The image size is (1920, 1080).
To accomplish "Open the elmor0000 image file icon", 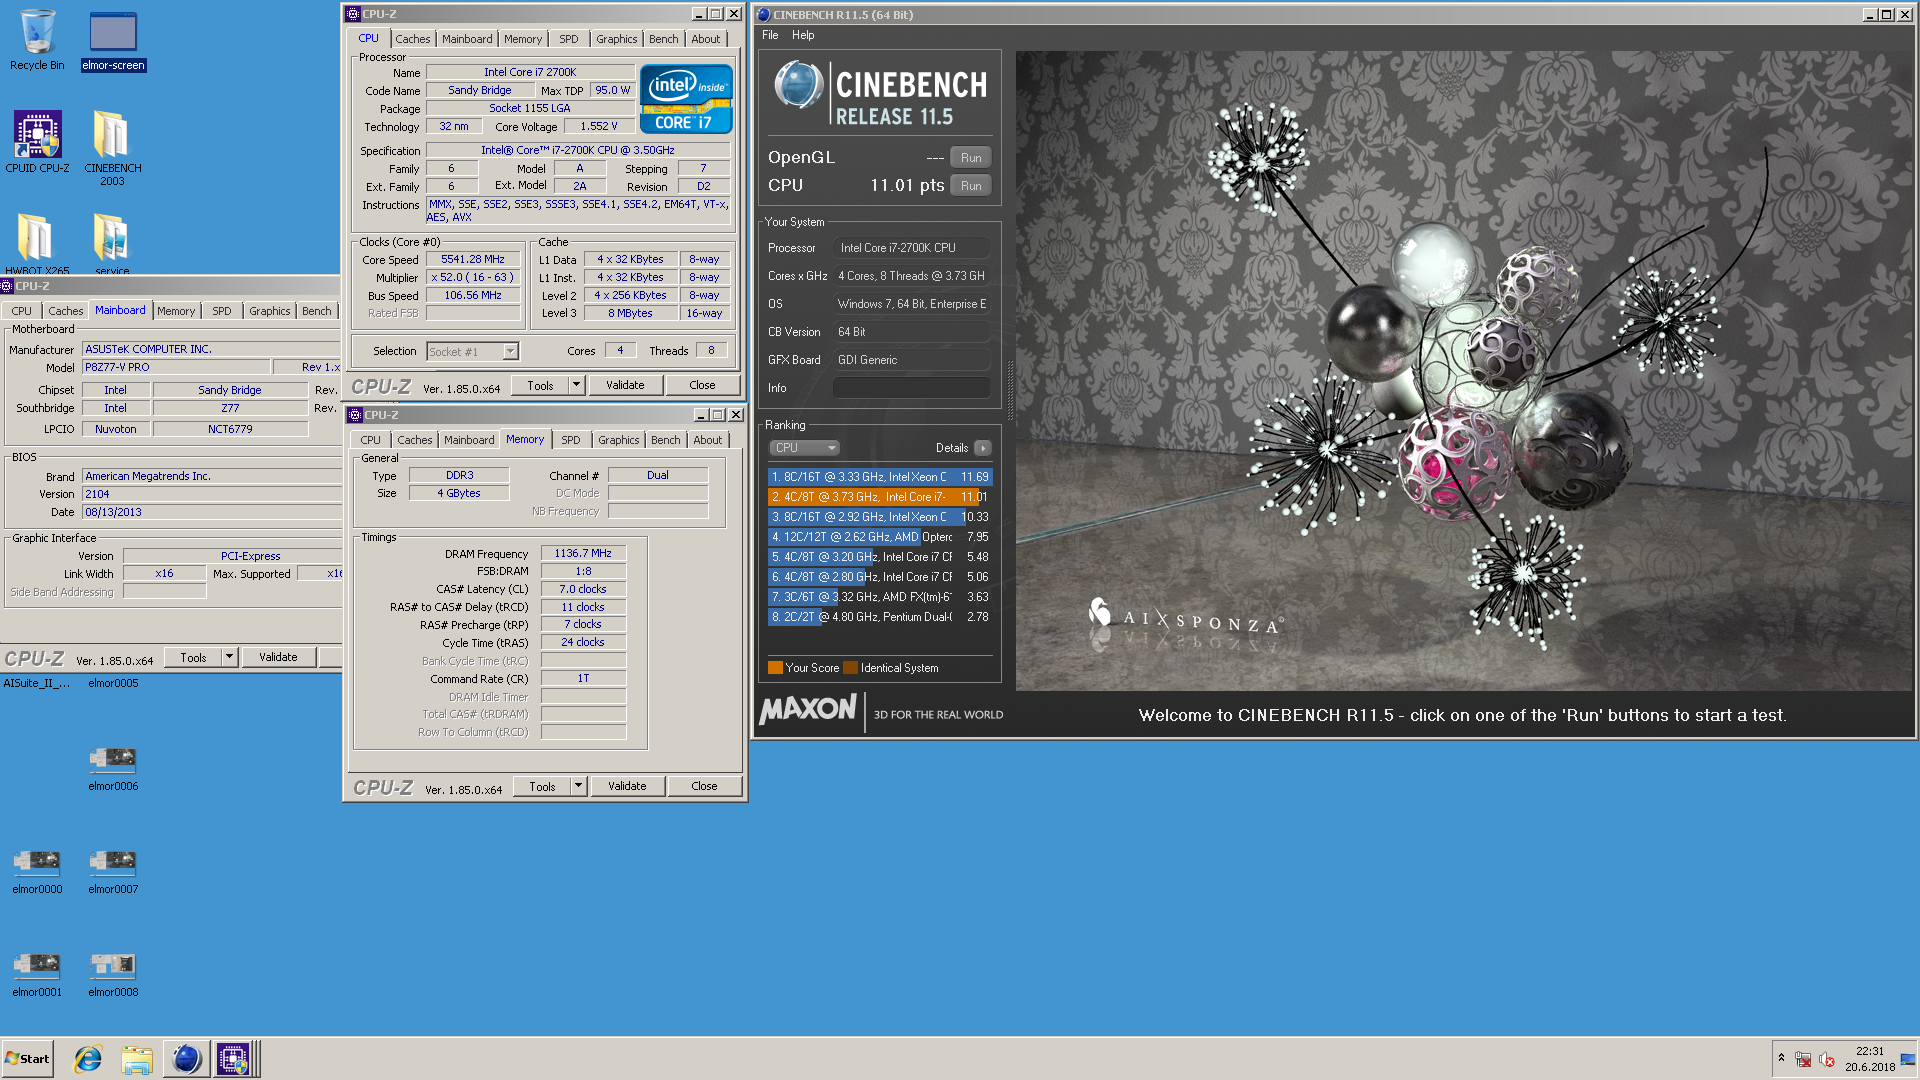I will (x=37, y=870).
